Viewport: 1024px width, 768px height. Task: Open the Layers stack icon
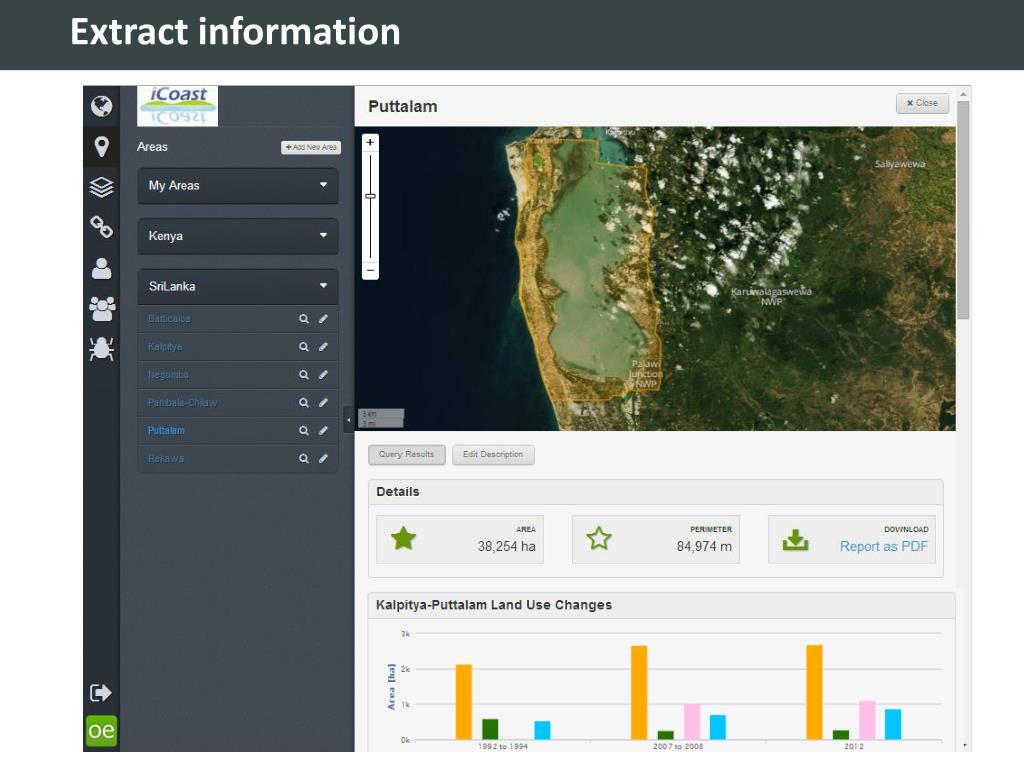pyautogui.click(x=101, y=187)
